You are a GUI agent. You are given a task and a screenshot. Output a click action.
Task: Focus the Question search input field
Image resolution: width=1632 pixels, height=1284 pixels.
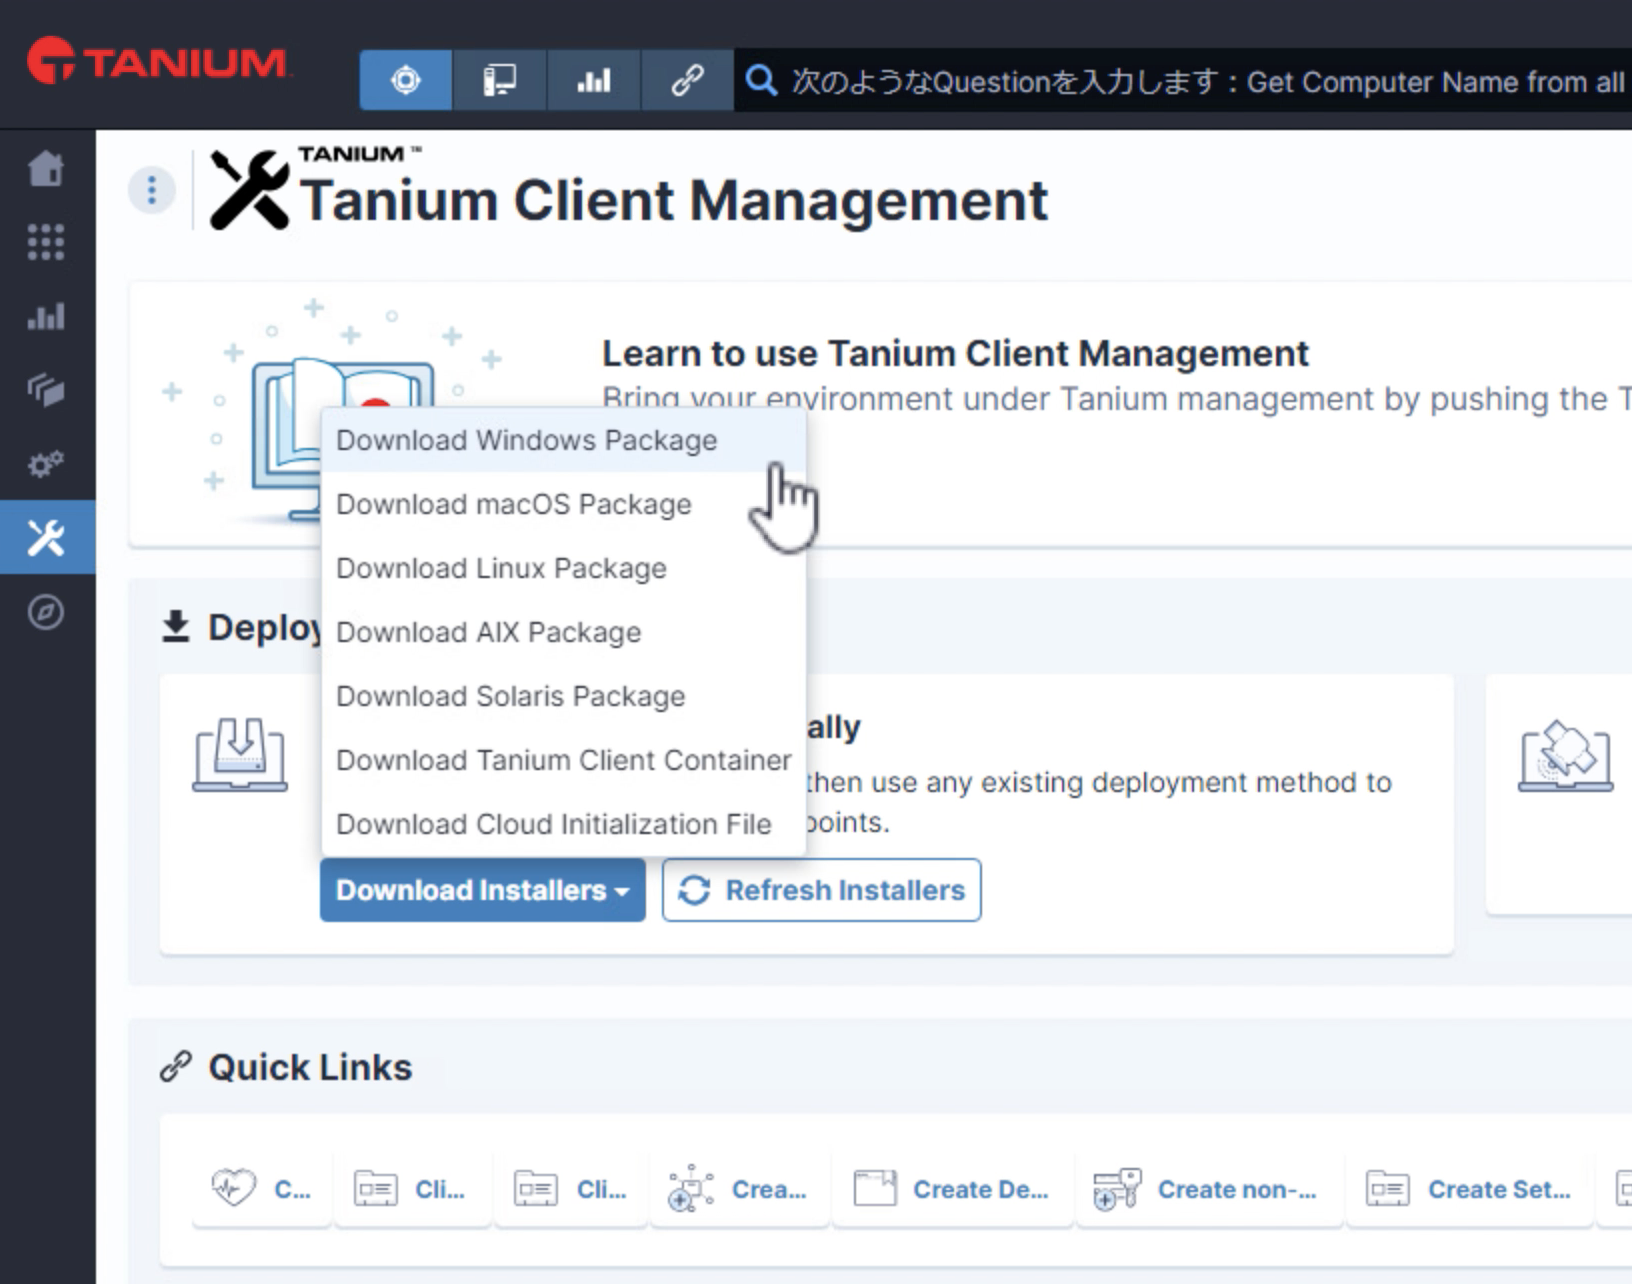[1183, 80]
